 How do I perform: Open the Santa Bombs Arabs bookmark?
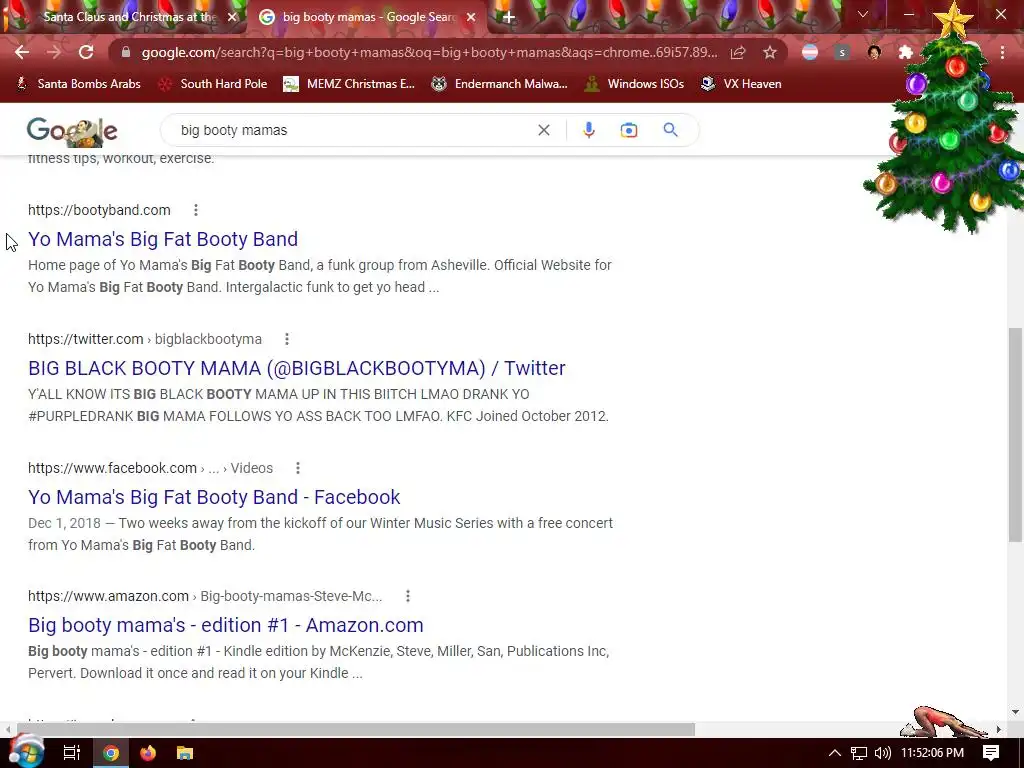point(77,84)
